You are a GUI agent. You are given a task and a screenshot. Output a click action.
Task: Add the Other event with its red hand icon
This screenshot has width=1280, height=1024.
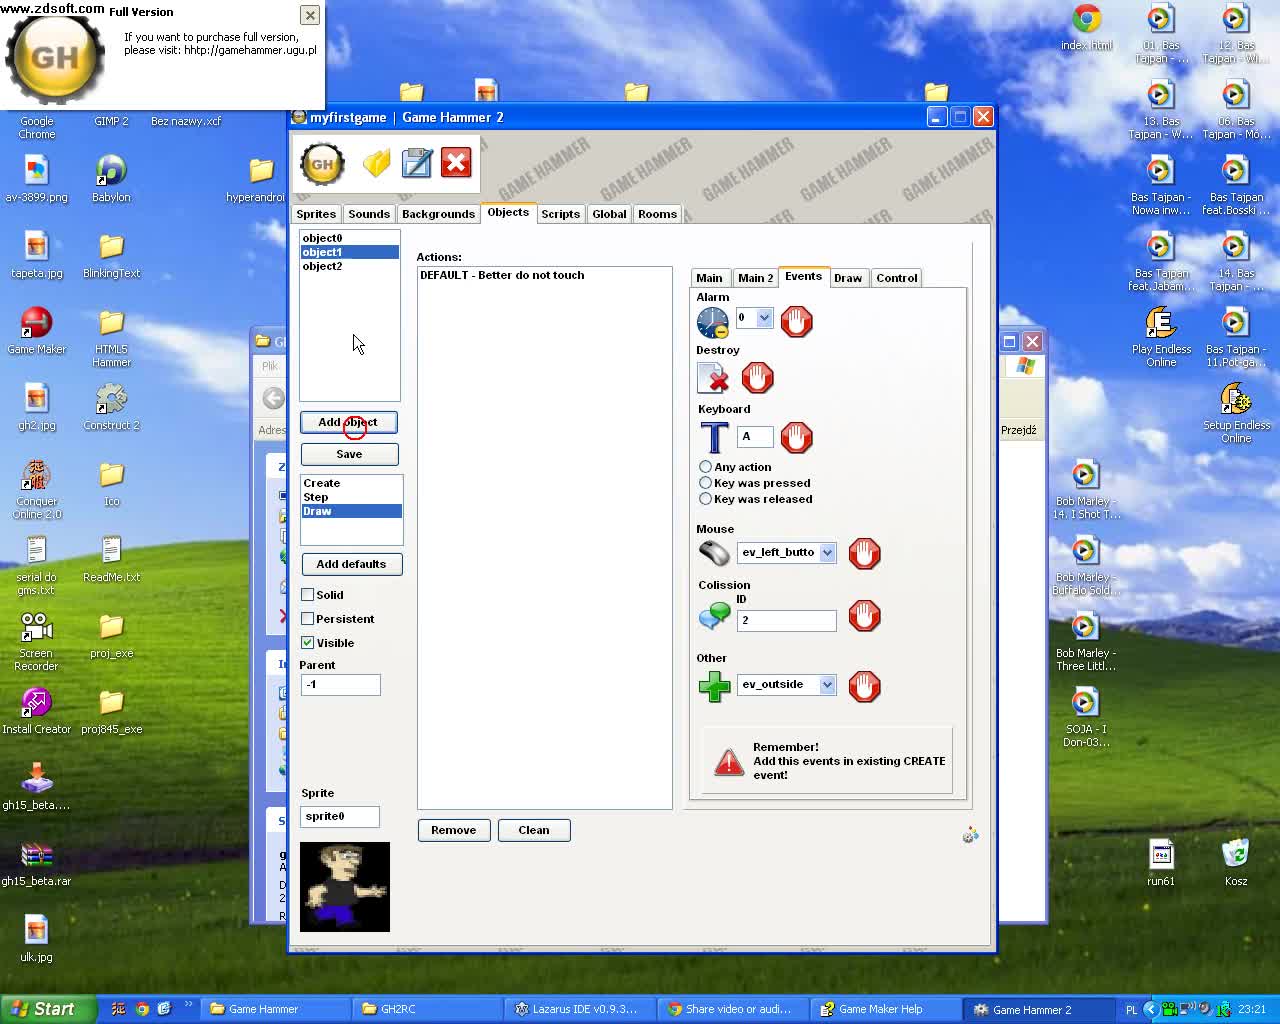[865, 686]
